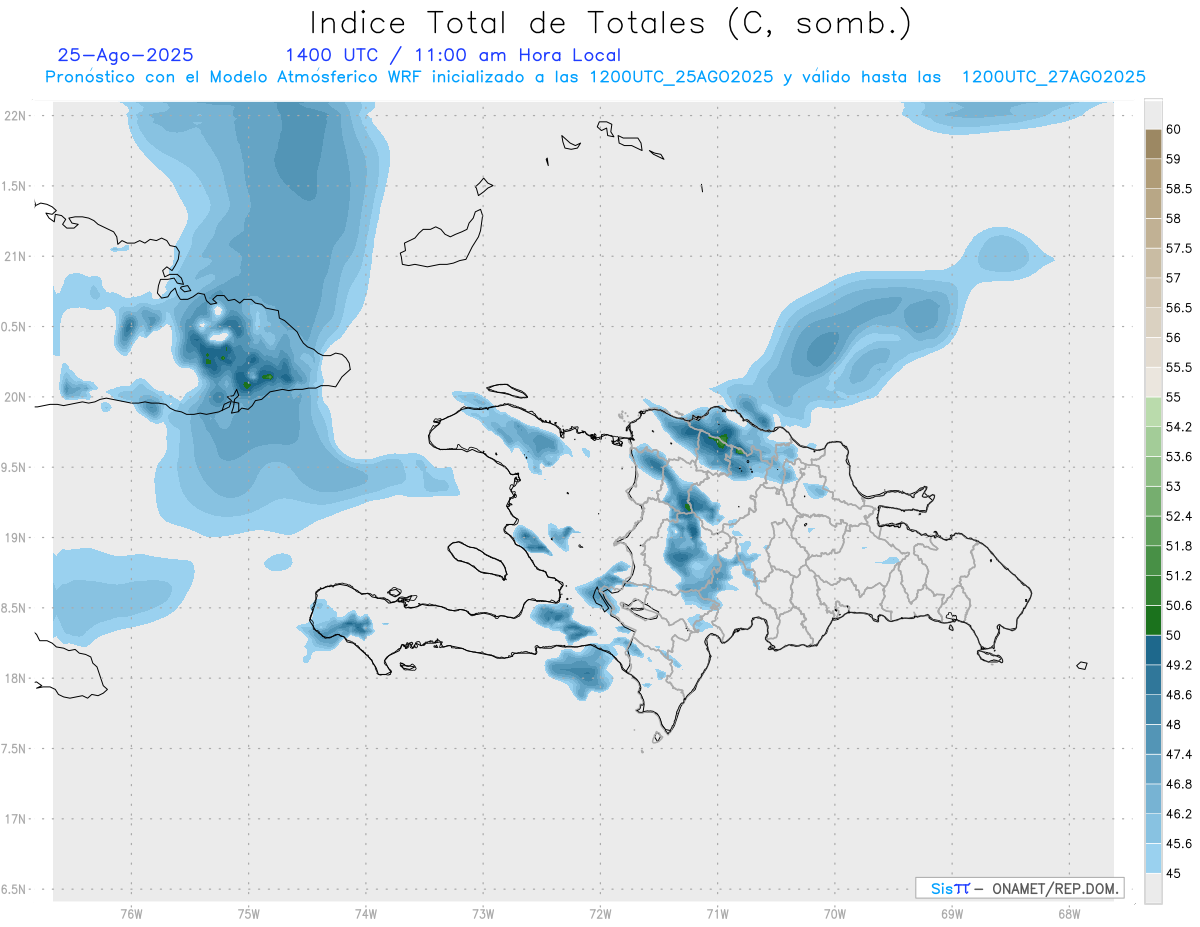Click the dark green swatch between 50 and 50.6
The height and width of the screenshot is (927, 1200).
1153,620
